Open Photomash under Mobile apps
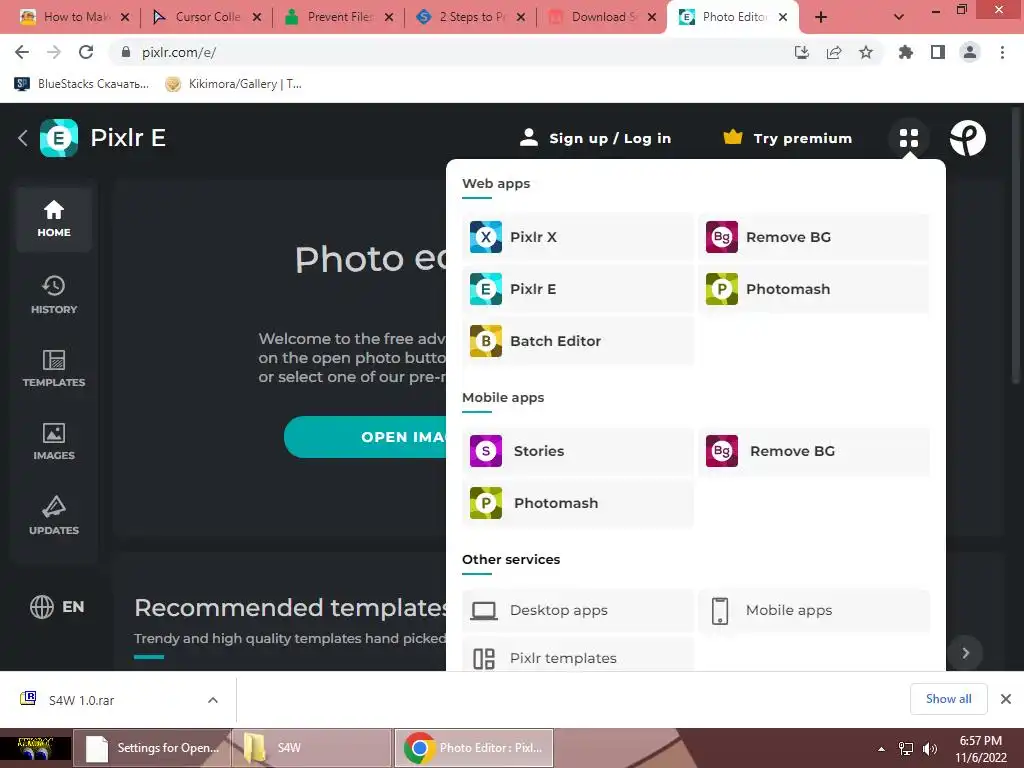 tap(577, 503)
